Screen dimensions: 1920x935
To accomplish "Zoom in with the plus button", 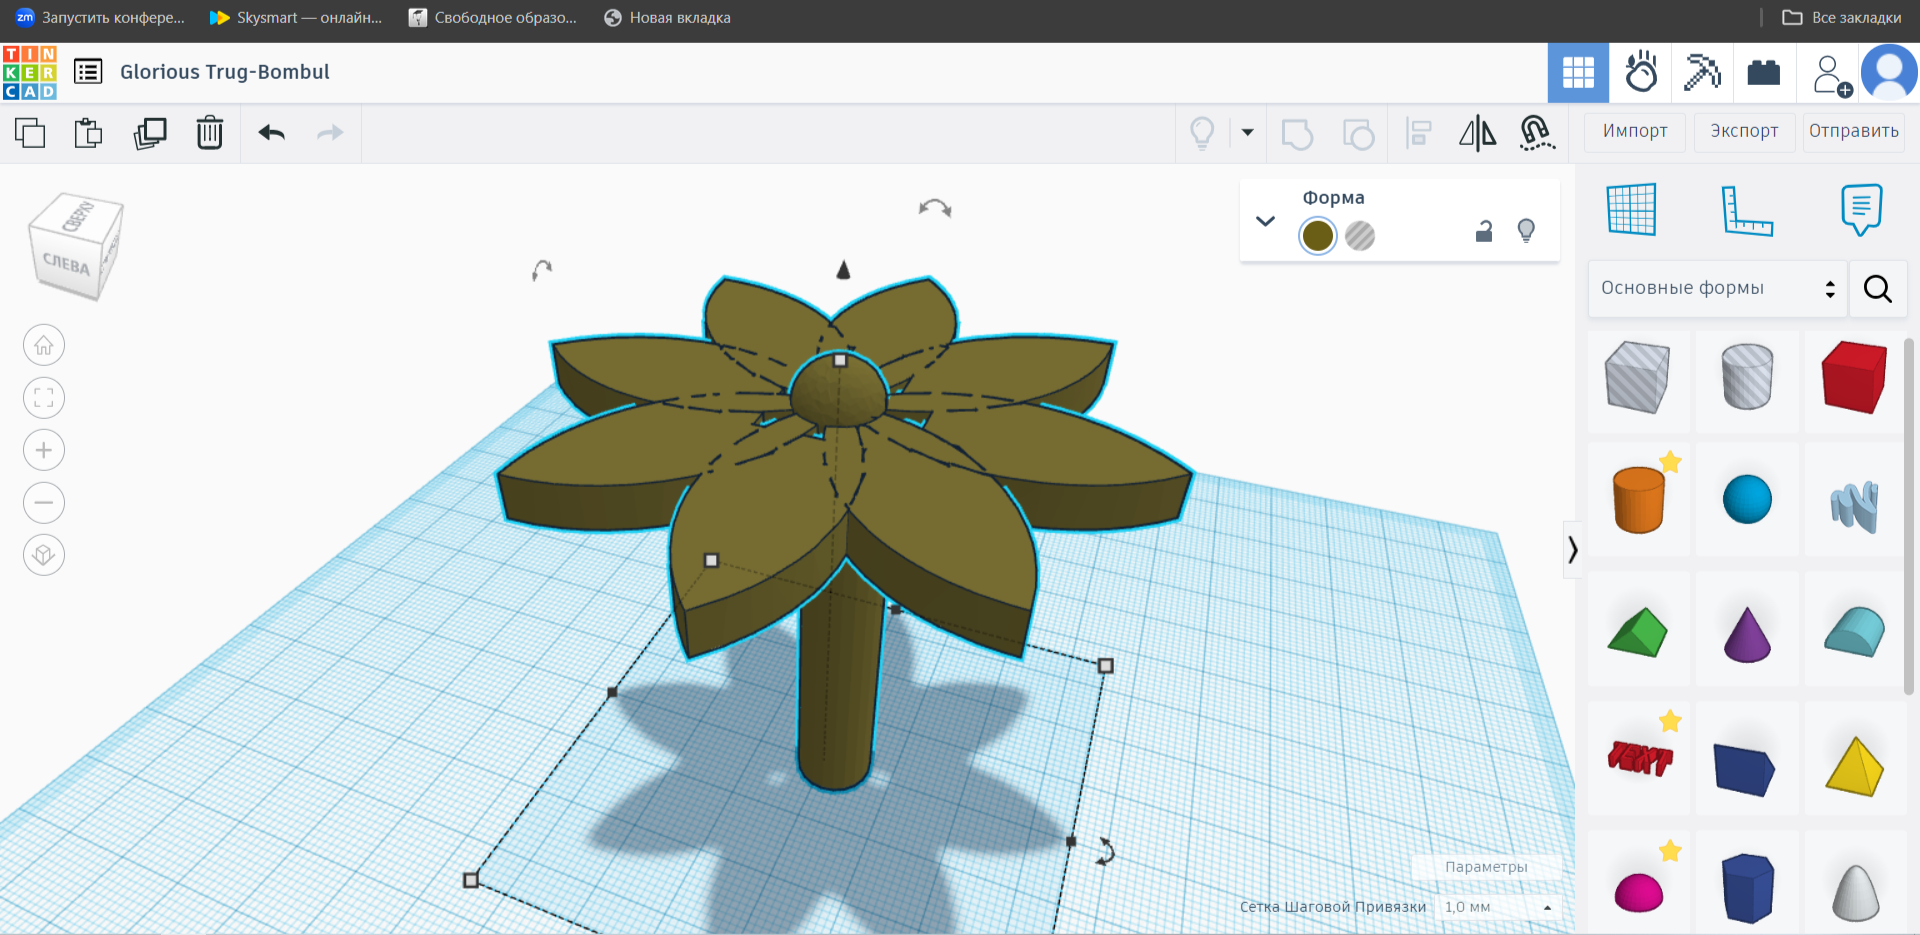I will 44,450.
